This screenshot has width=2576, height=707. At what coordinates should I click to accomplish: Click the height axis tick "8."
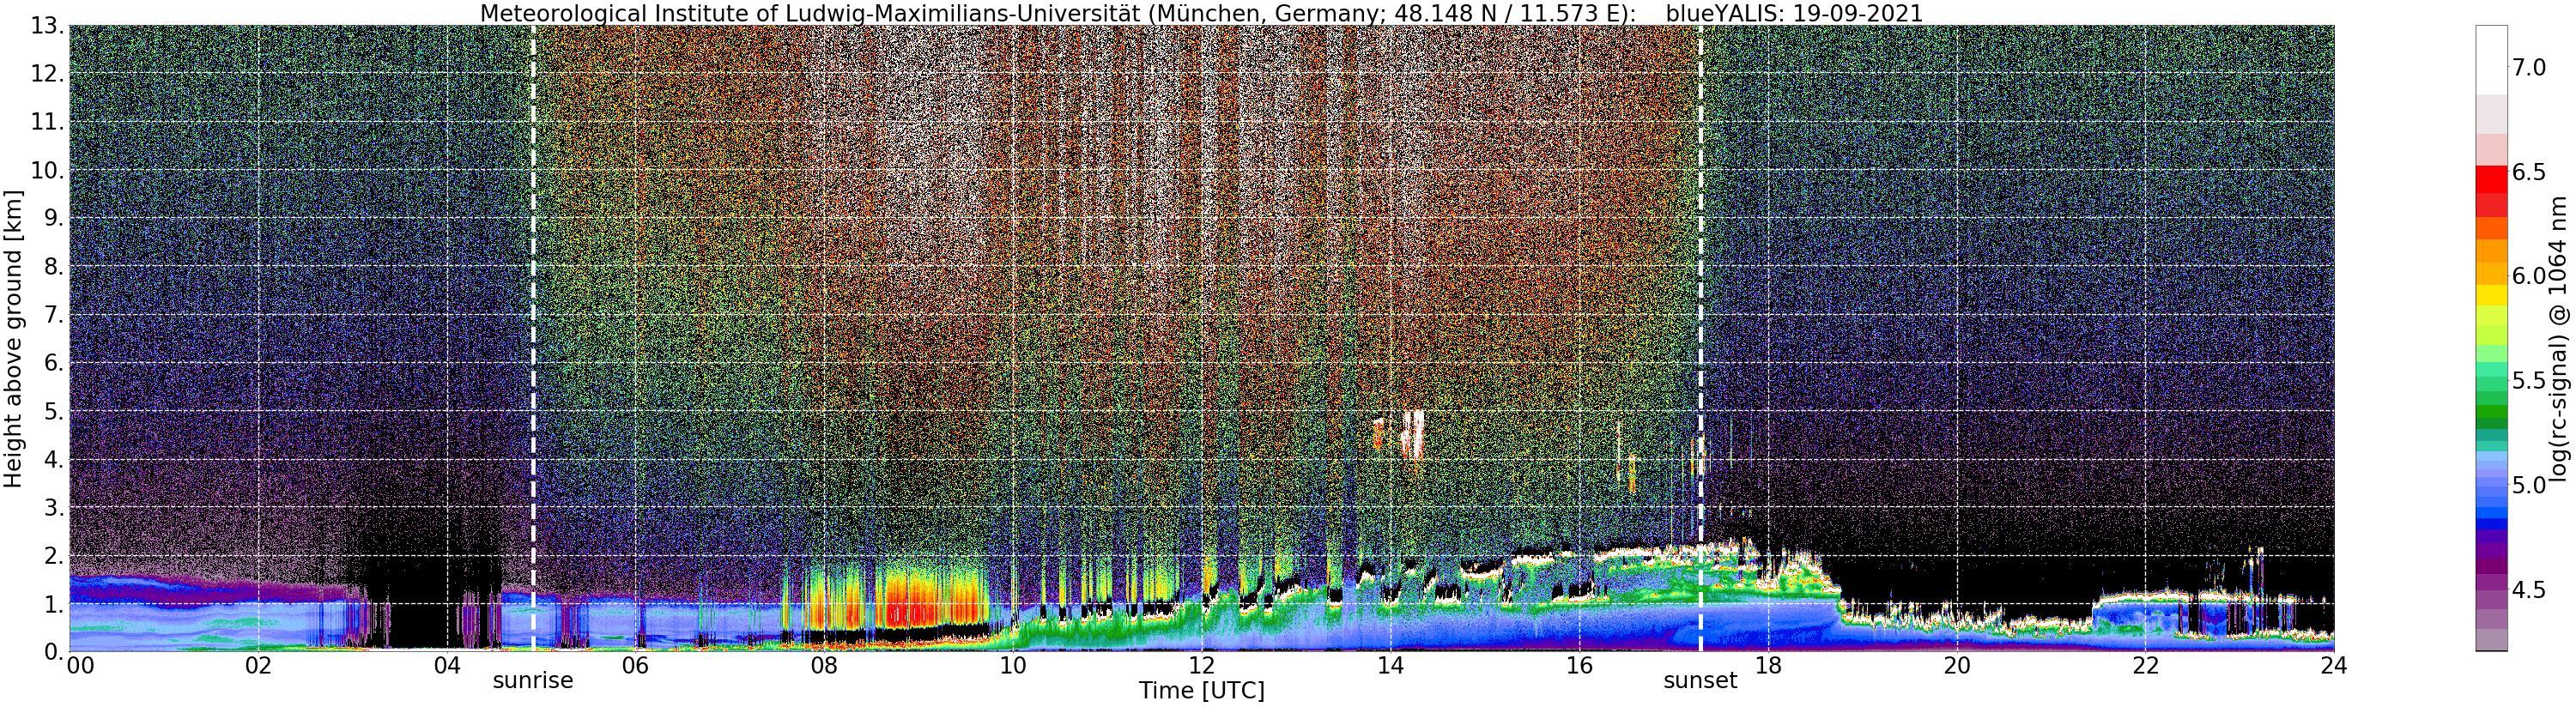52,267
